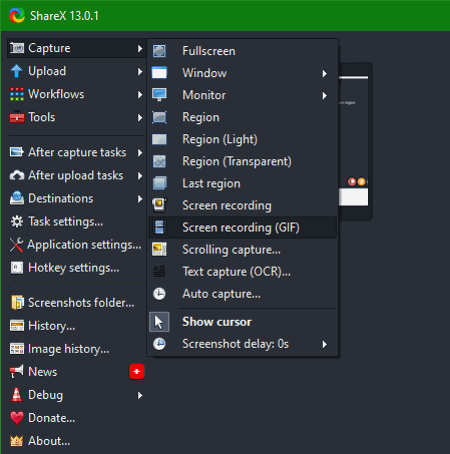Screen dimensions: 450x454
Task: Click the Upload blue arrow icon
Action: click(16, 71)
